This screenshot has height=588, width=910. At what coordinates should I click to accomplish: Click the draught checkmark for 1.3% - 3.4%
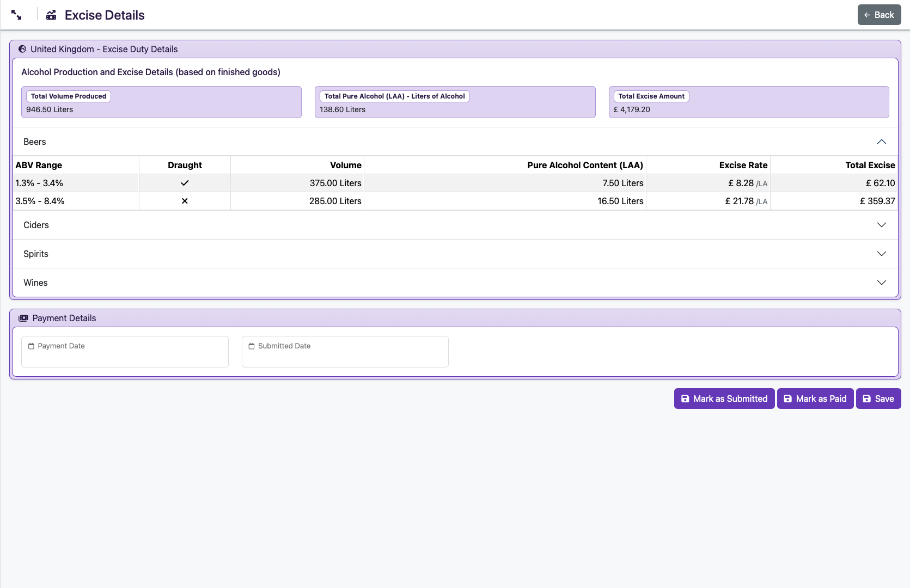click(x=184, y=183)
